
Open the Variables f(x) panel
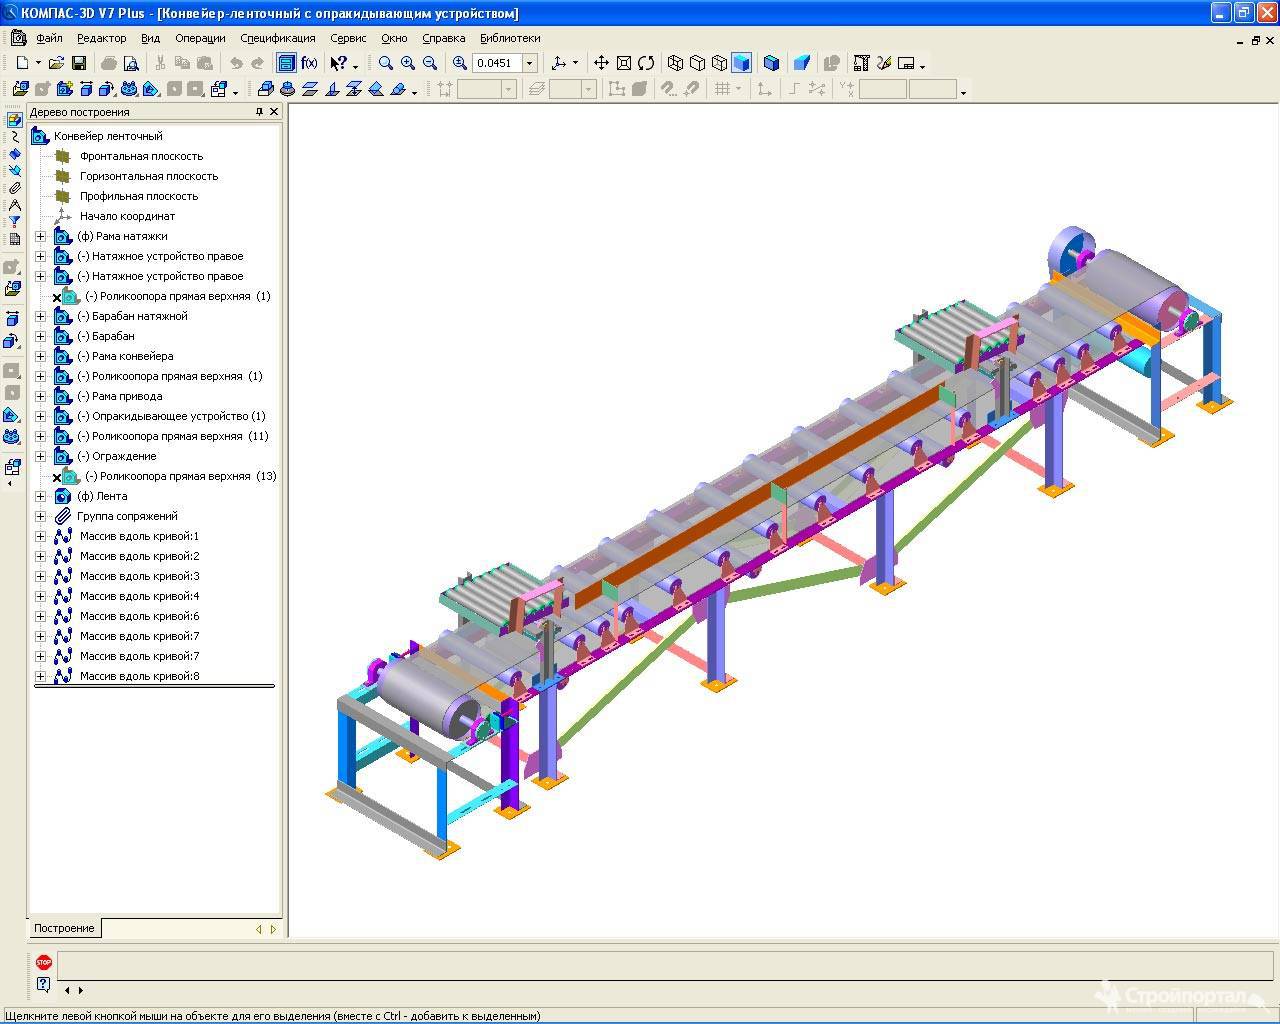pyautogui.click(x=309, y=63)
